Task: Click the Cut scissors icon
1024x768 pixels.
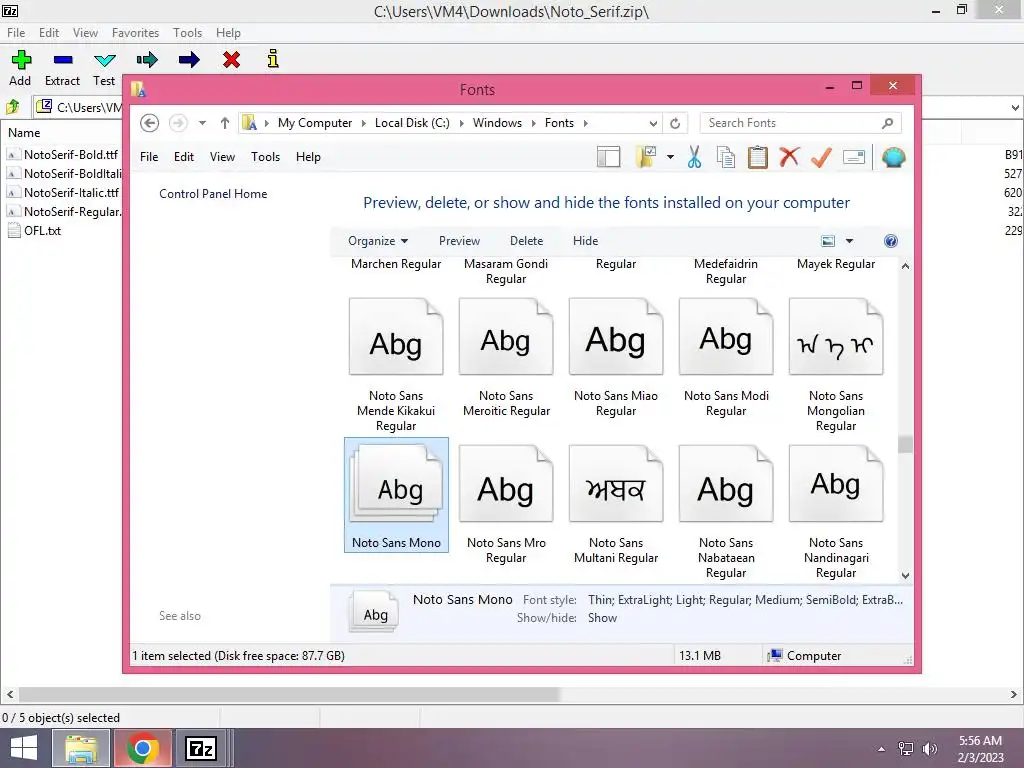Action: tap(694, 157)
